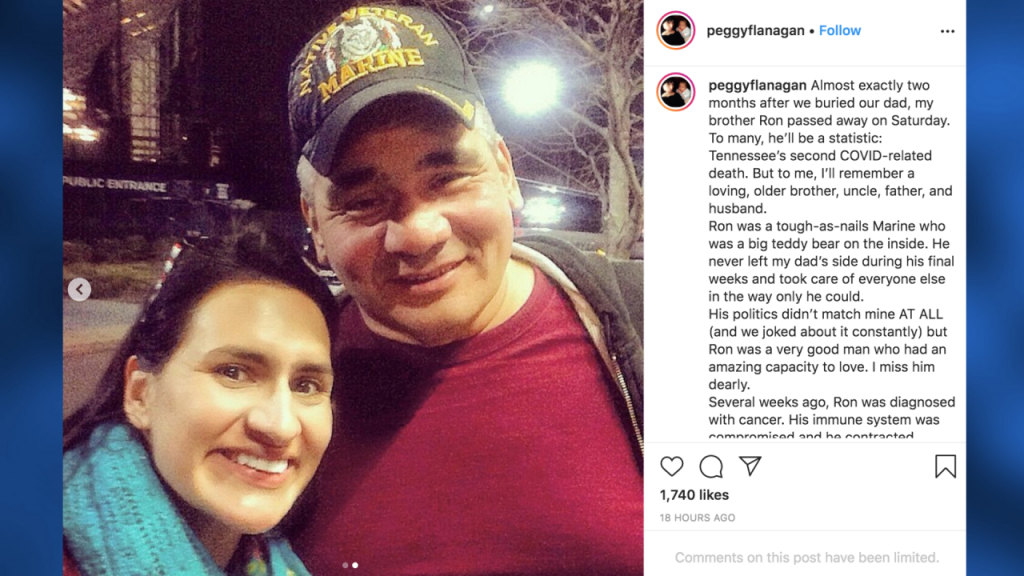Go to previous photo with left arrow
The width and height of the screenshot is (1024, 576).
coord(80,289)
